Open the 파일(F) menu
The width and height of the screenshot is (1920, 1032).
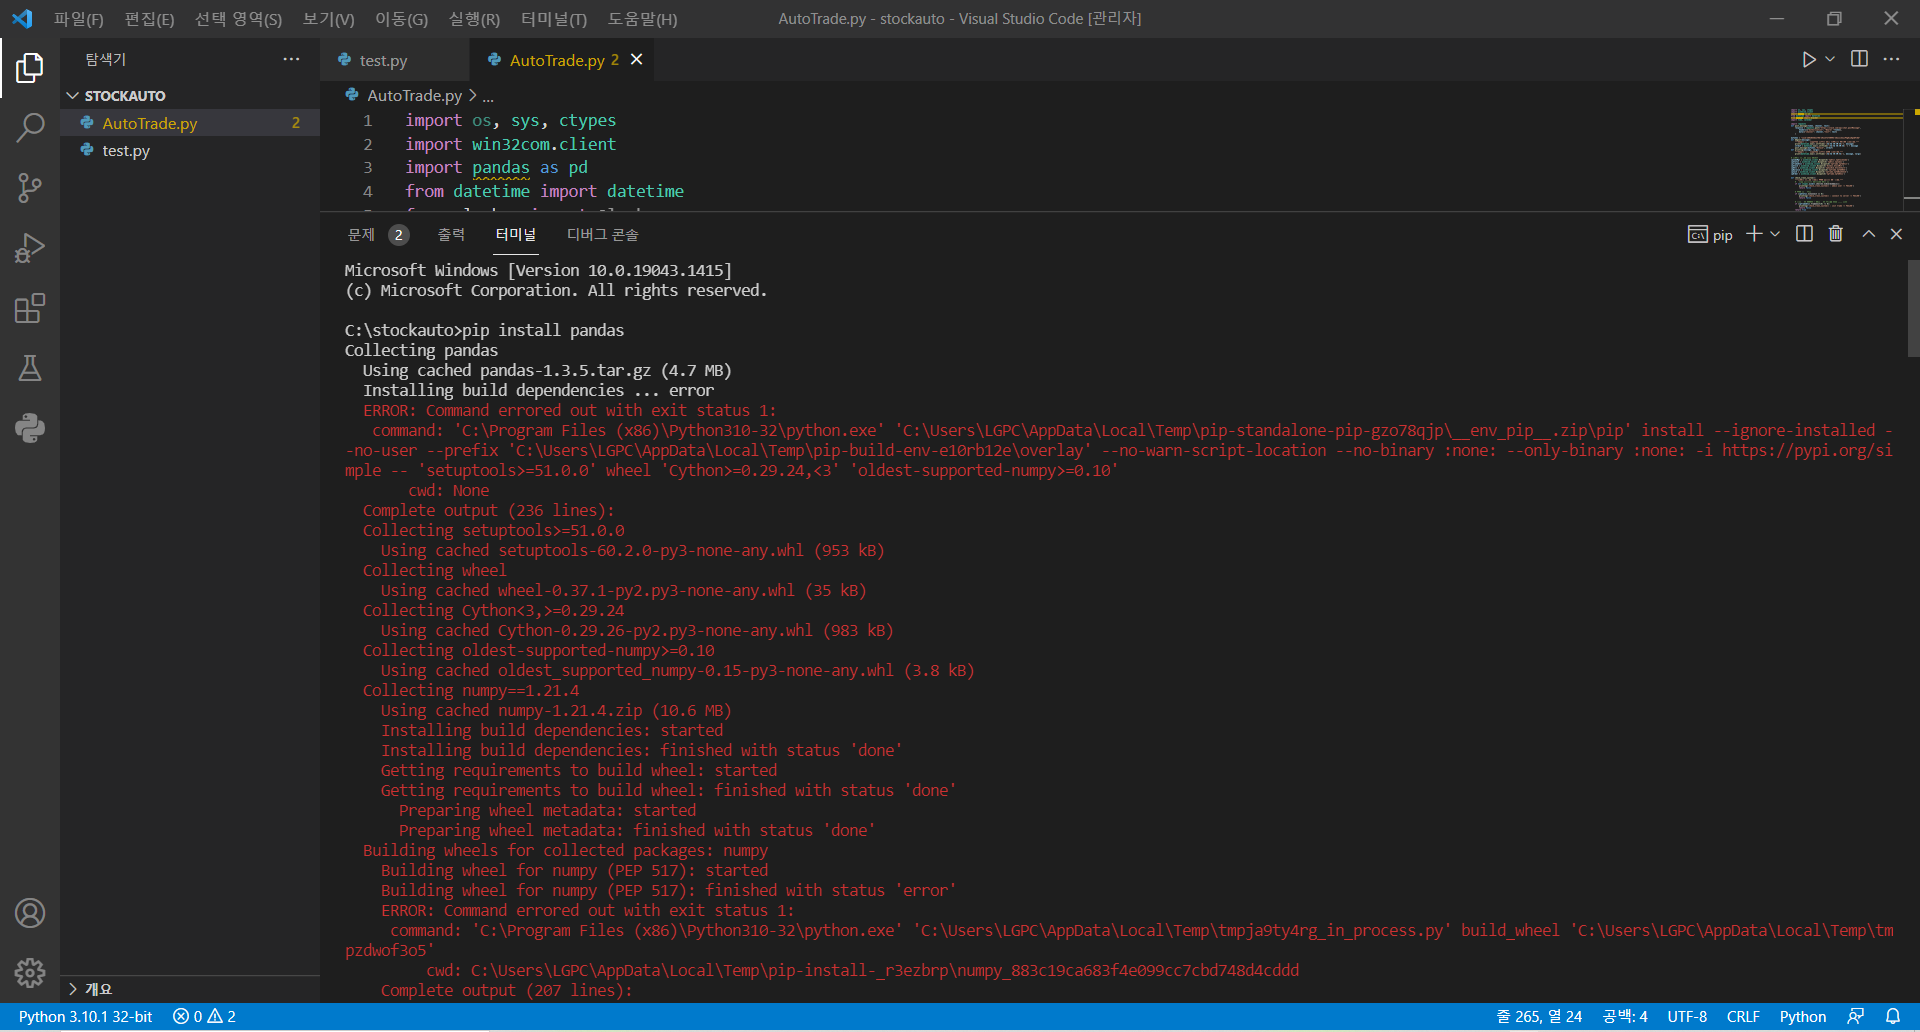[x=79, y=19]
